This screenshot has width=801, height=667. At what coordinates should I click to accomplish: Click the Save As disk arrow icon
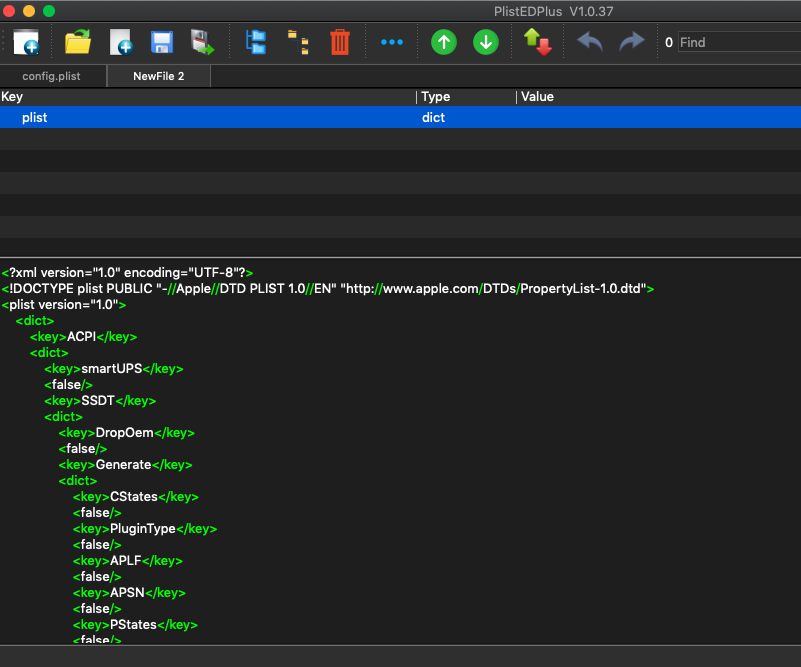point(202,42)
